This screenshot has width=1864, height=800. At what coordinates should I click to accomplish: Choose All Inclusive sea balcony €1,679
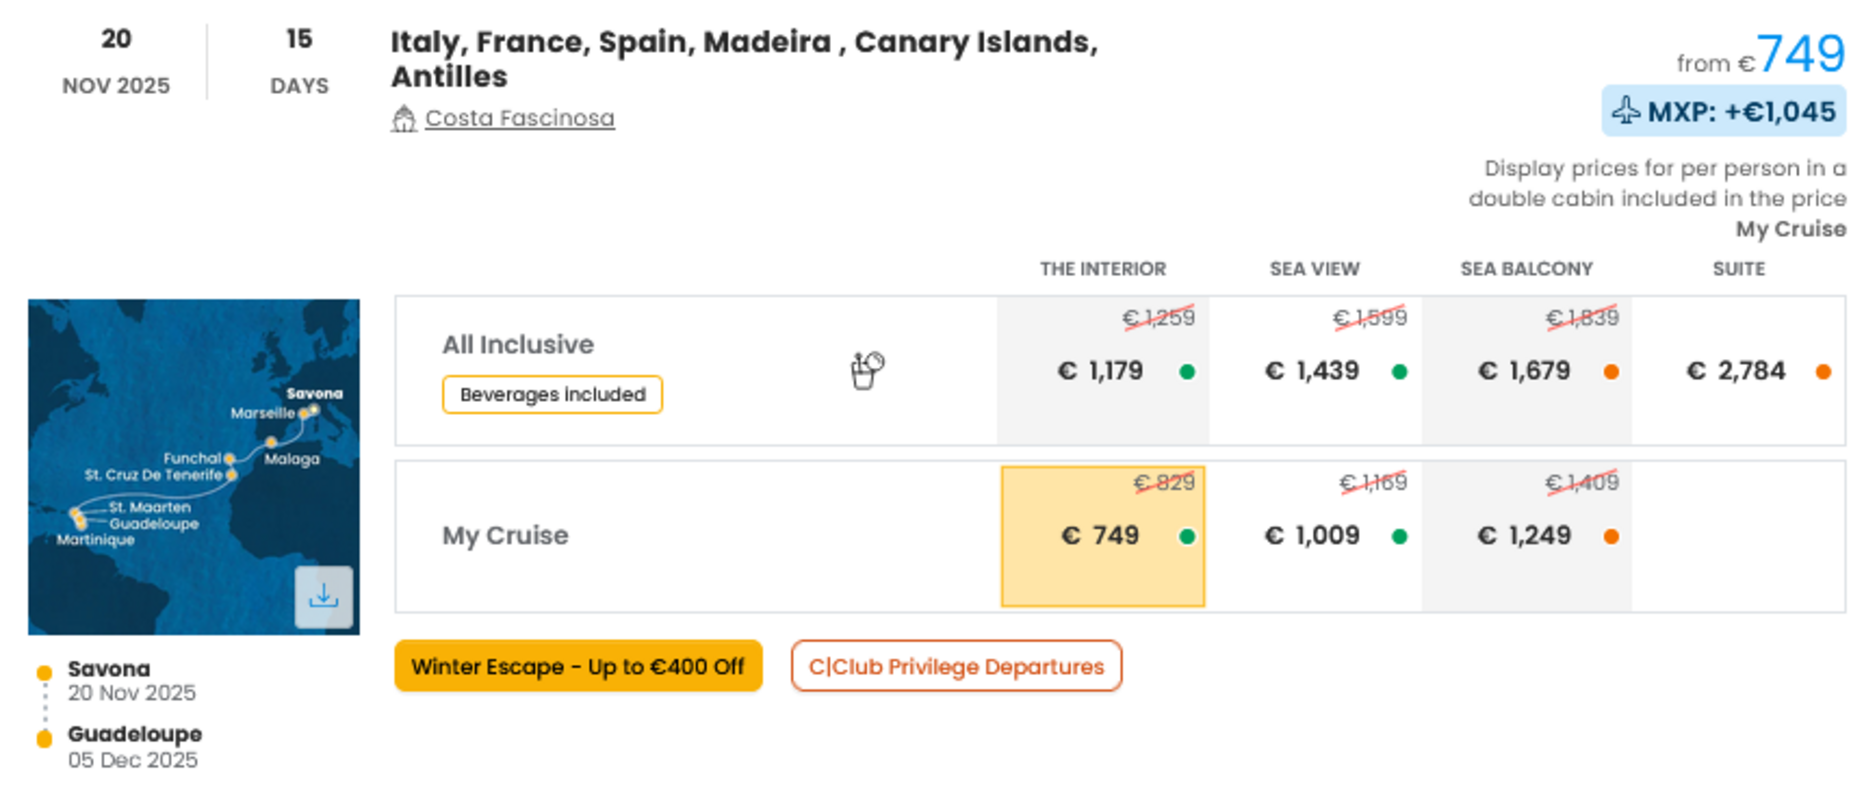[x=1527, y=371]
